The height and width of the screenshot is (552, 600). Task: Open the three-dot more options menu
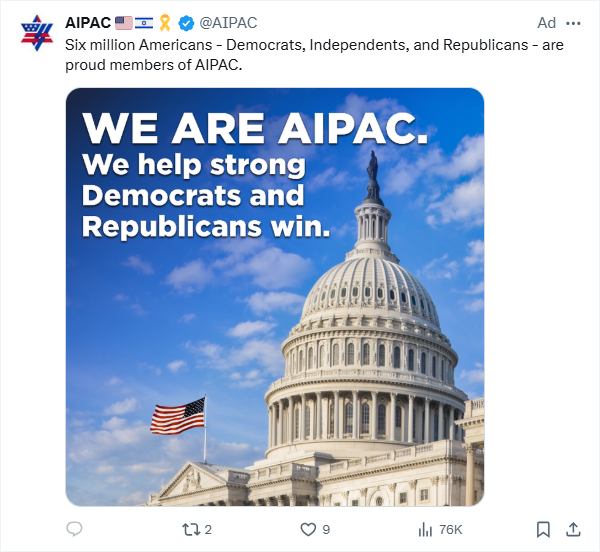point(573,23)
